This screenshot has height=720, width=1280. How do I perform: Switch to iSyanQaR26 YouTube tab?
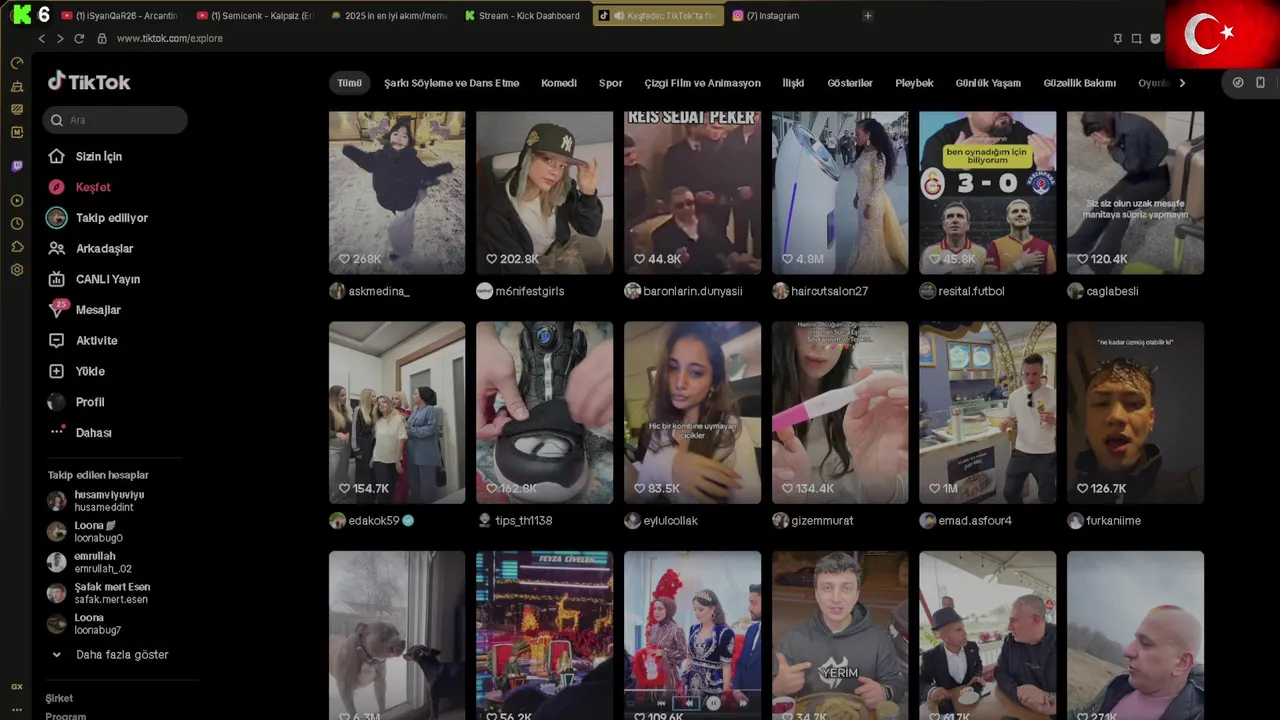pos(120,16)
